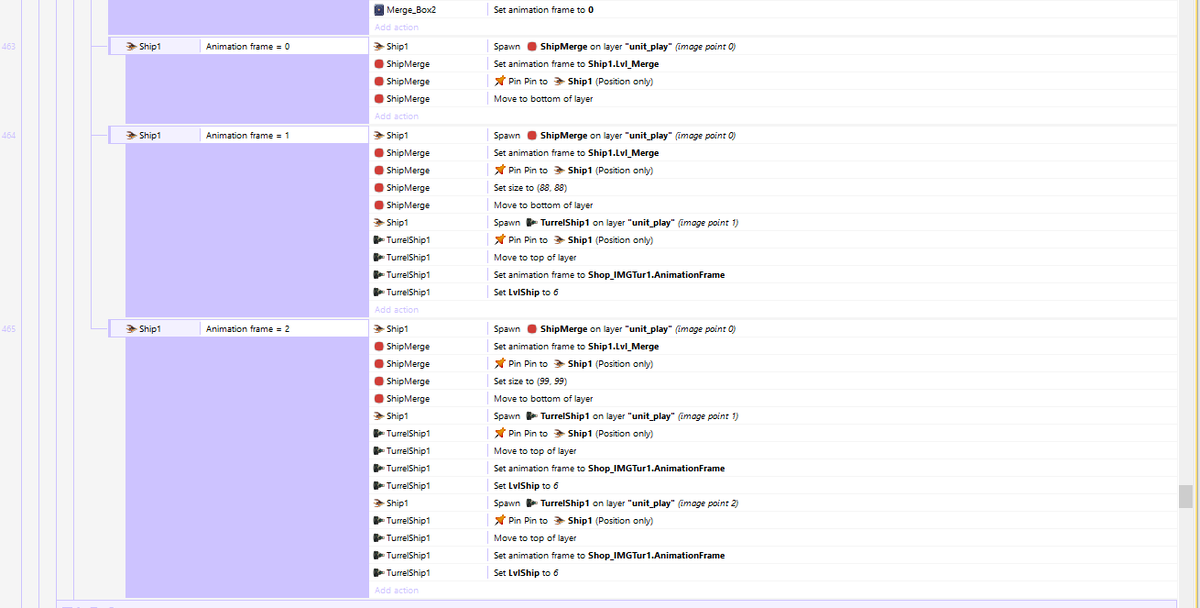Screen dimensions: 1200x608
Task: Click Add action in event 465
Action: click(x=397, y=590)
